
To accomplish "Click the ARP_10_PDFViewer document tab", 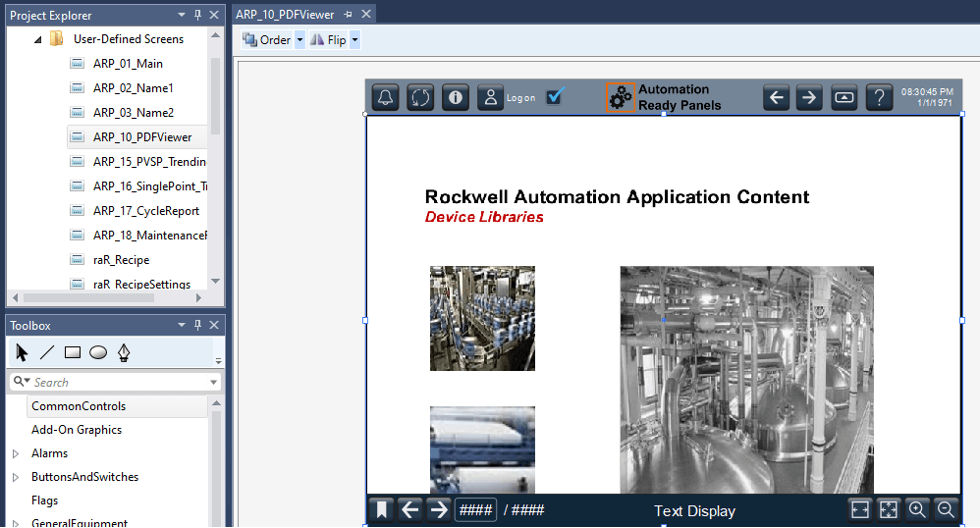I will tap(285, 14).
